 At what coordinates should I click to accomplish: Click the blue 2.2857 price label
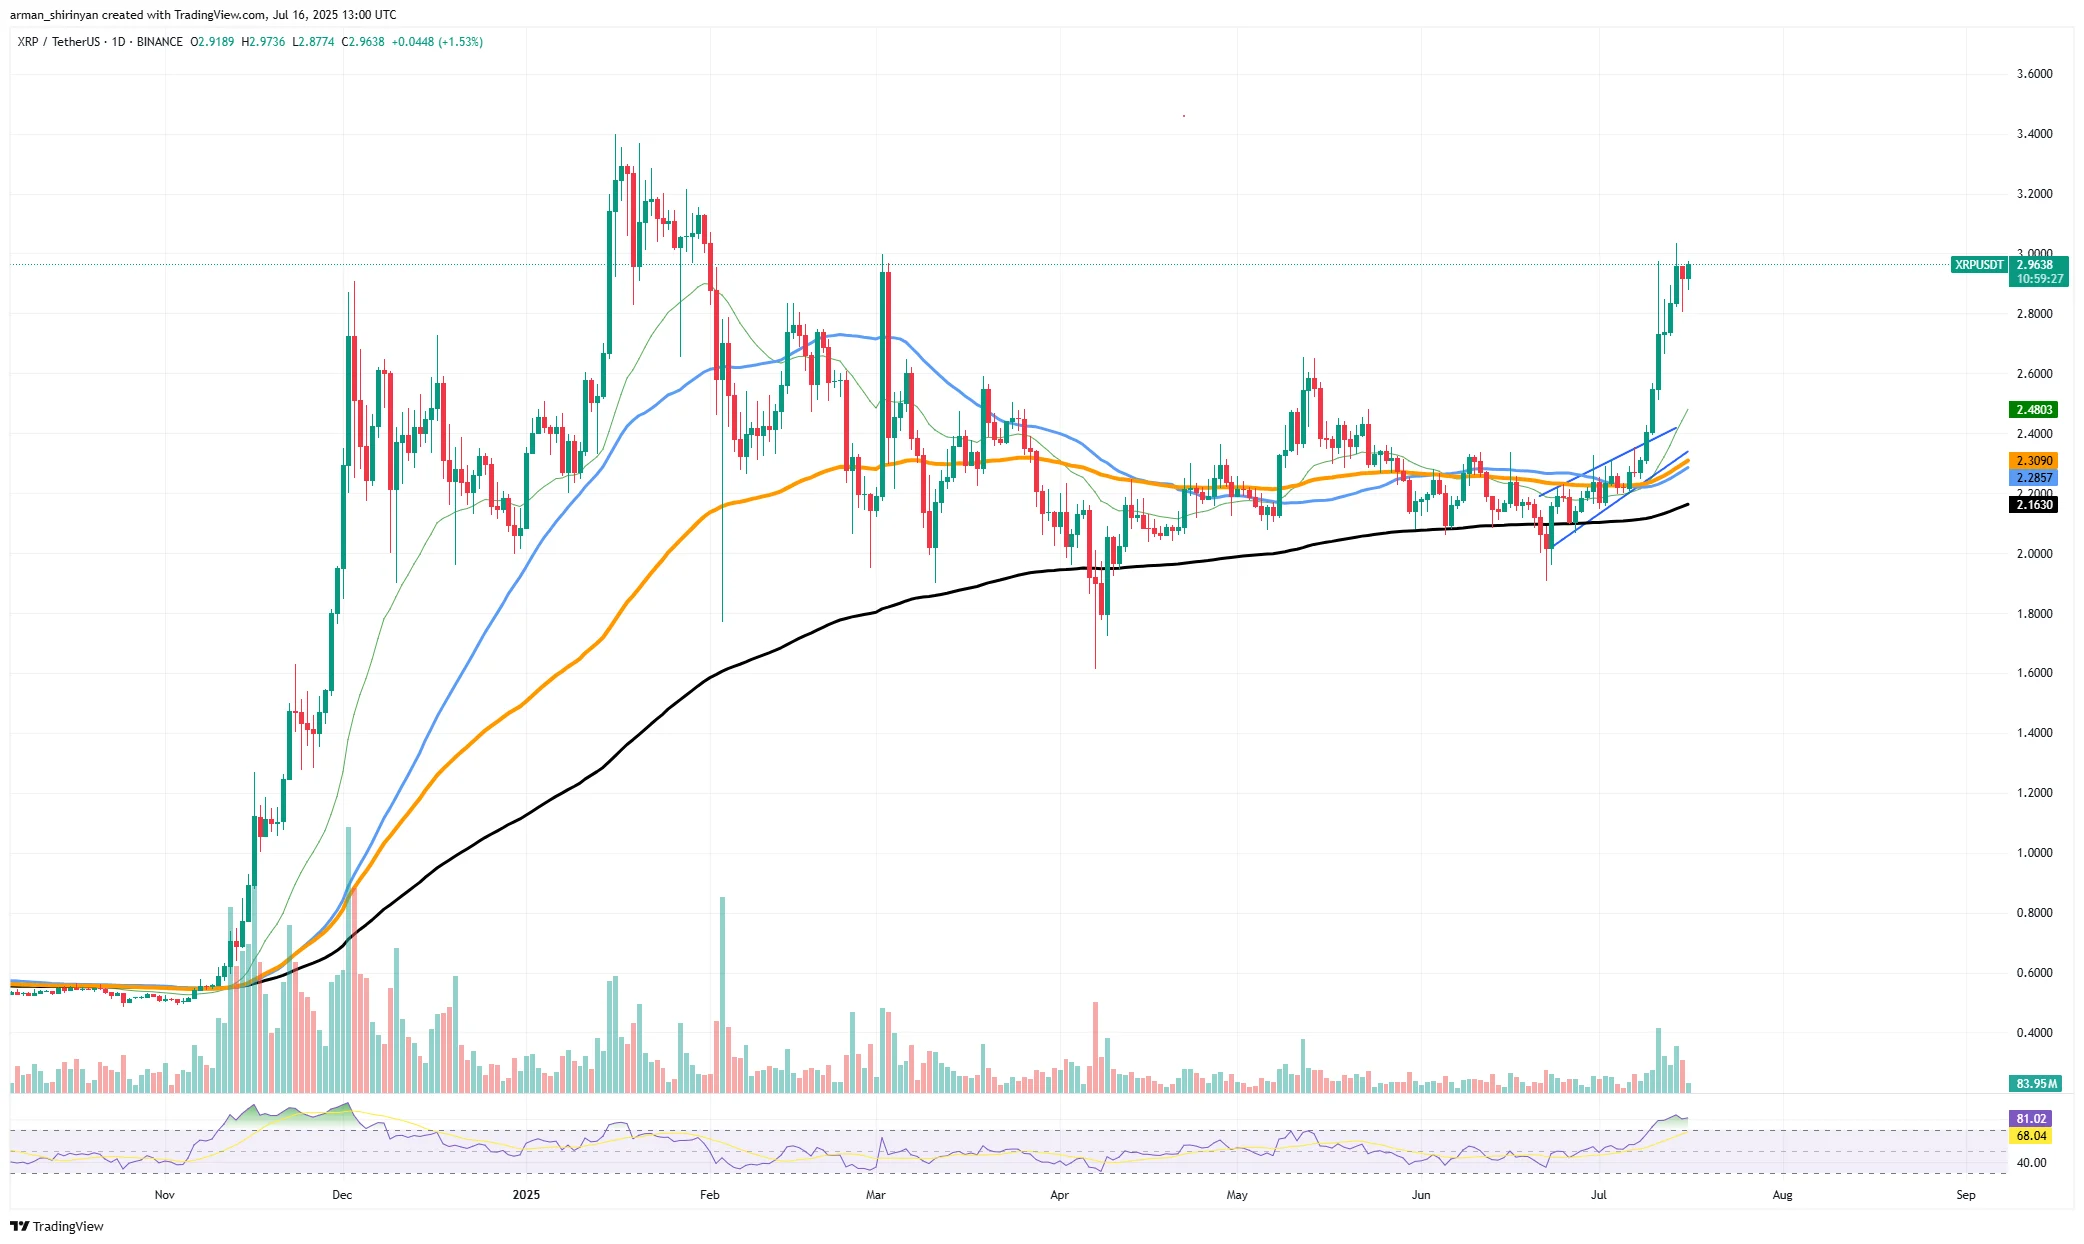pos(2033,478)
